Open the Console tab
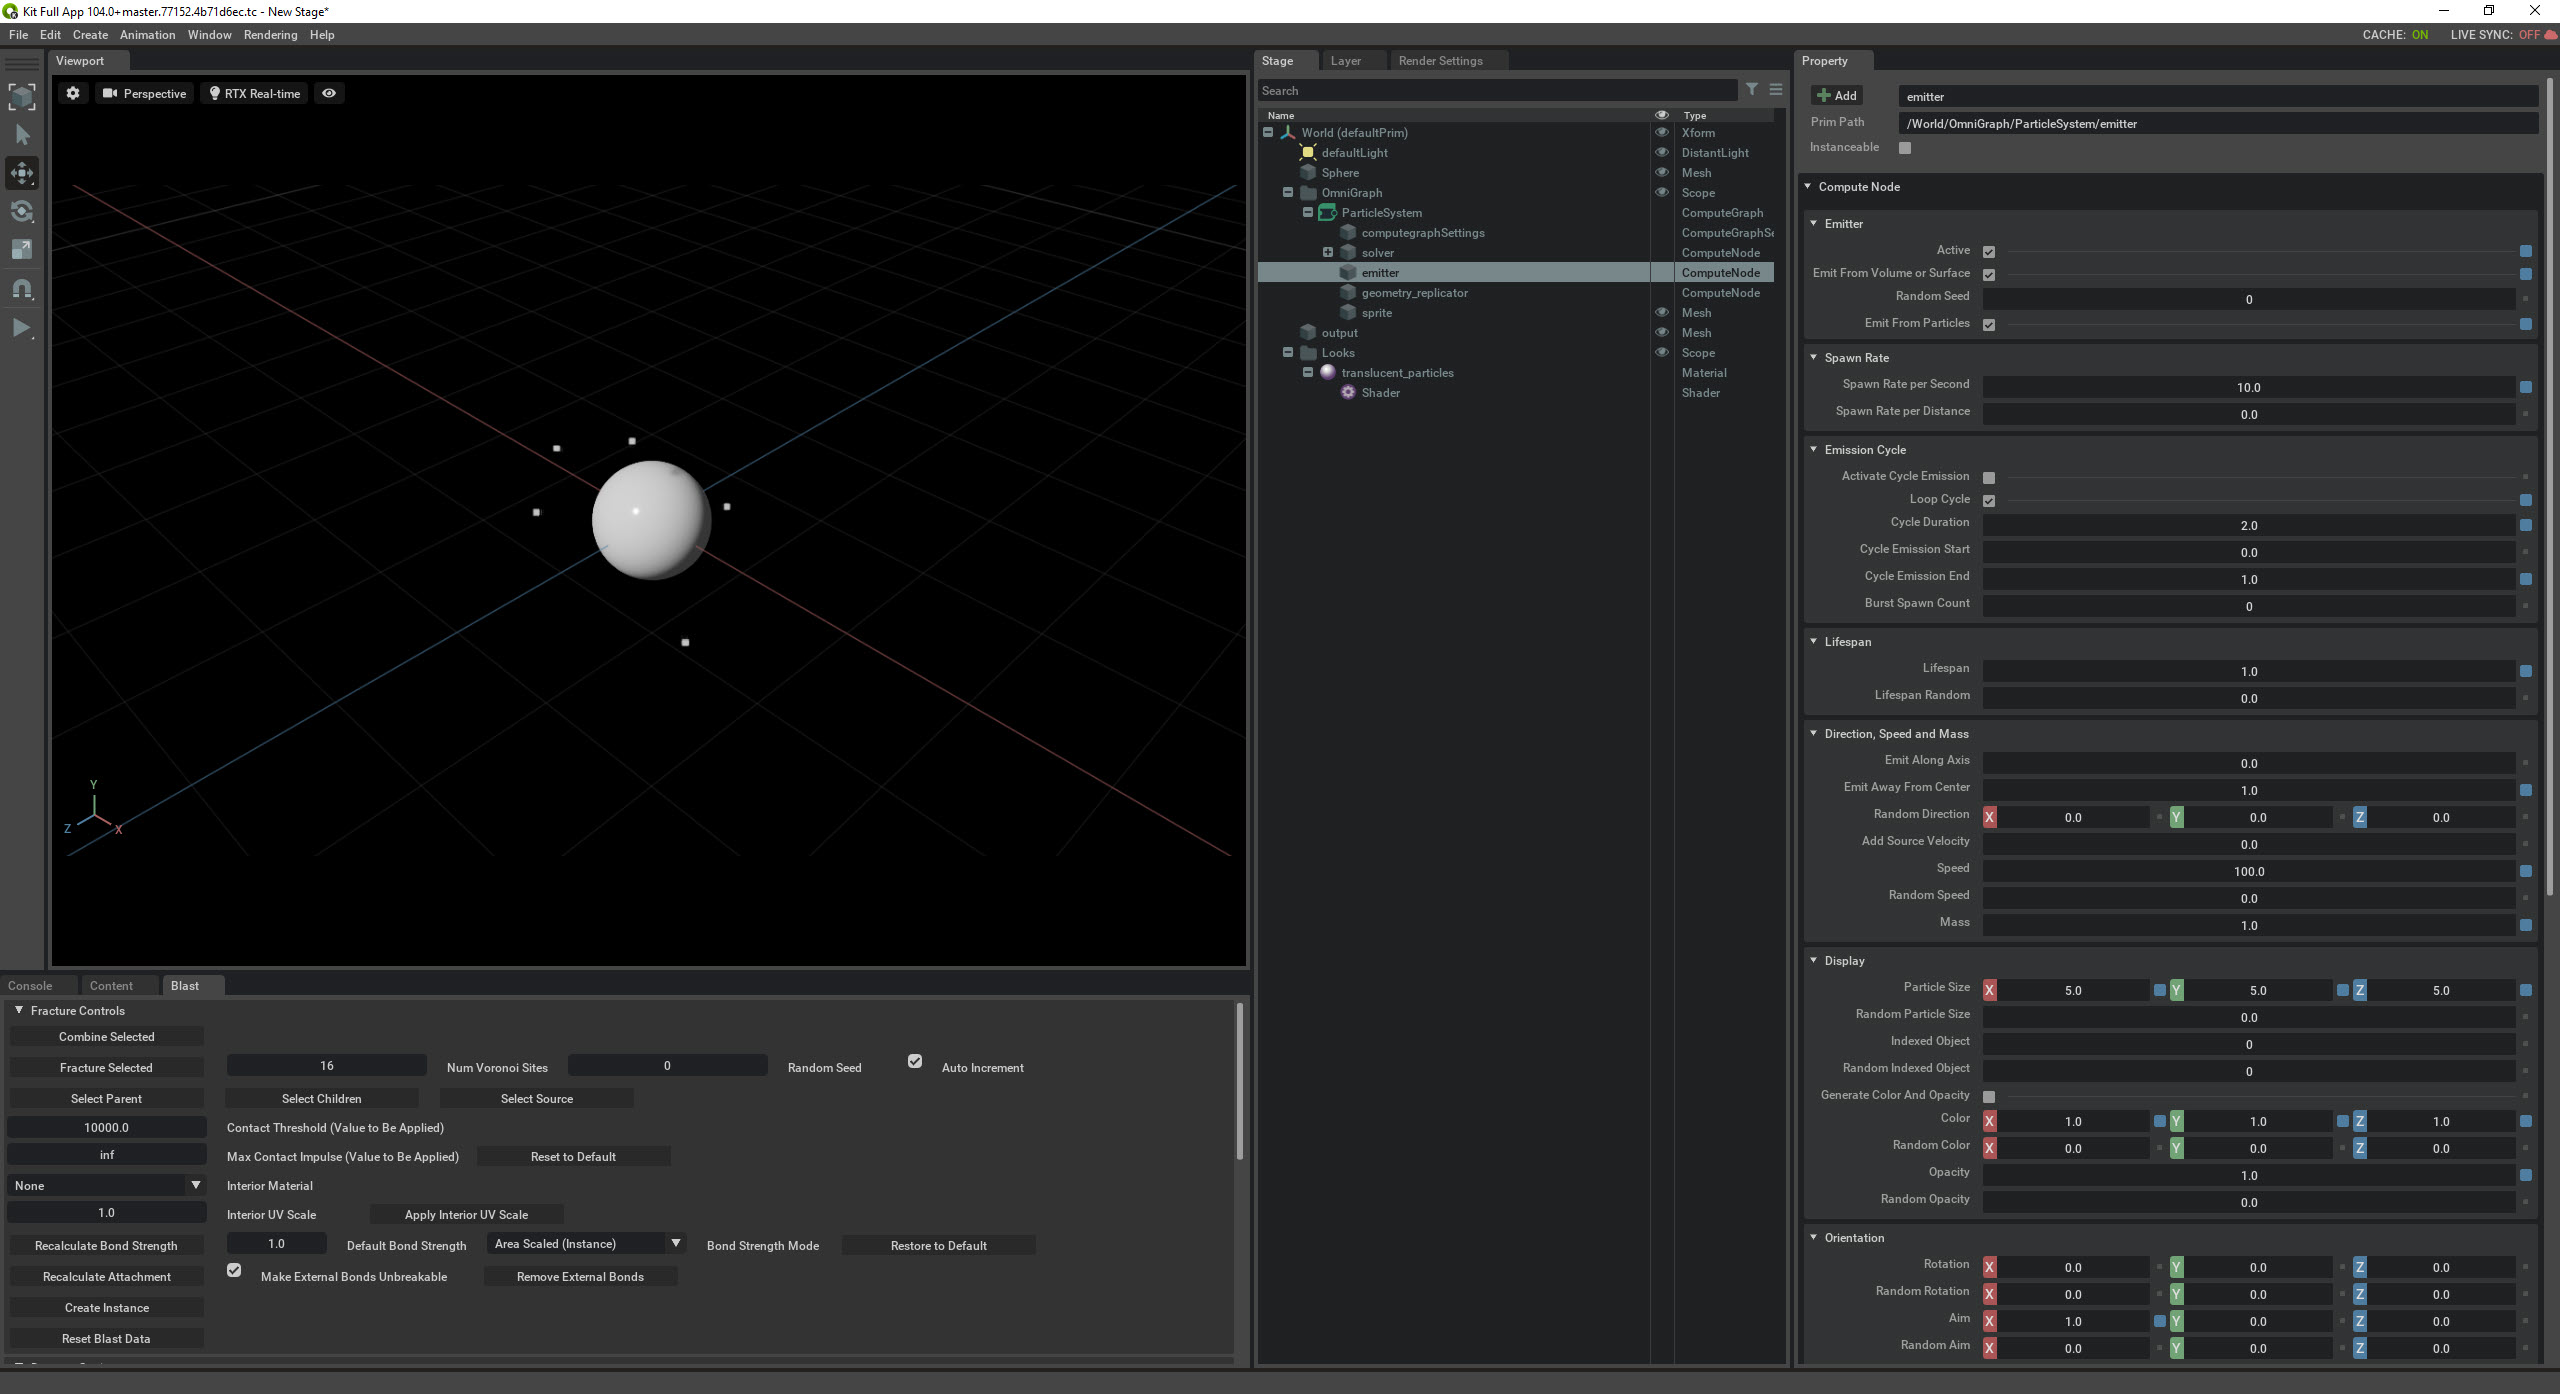This screenshot has width=2560, height=1394. pos(30,985)
